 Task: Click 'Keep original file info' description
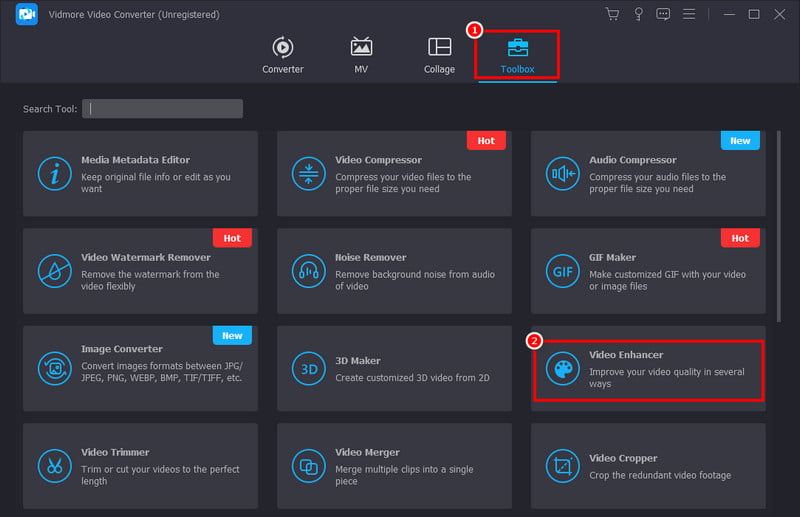click(156, 183)
